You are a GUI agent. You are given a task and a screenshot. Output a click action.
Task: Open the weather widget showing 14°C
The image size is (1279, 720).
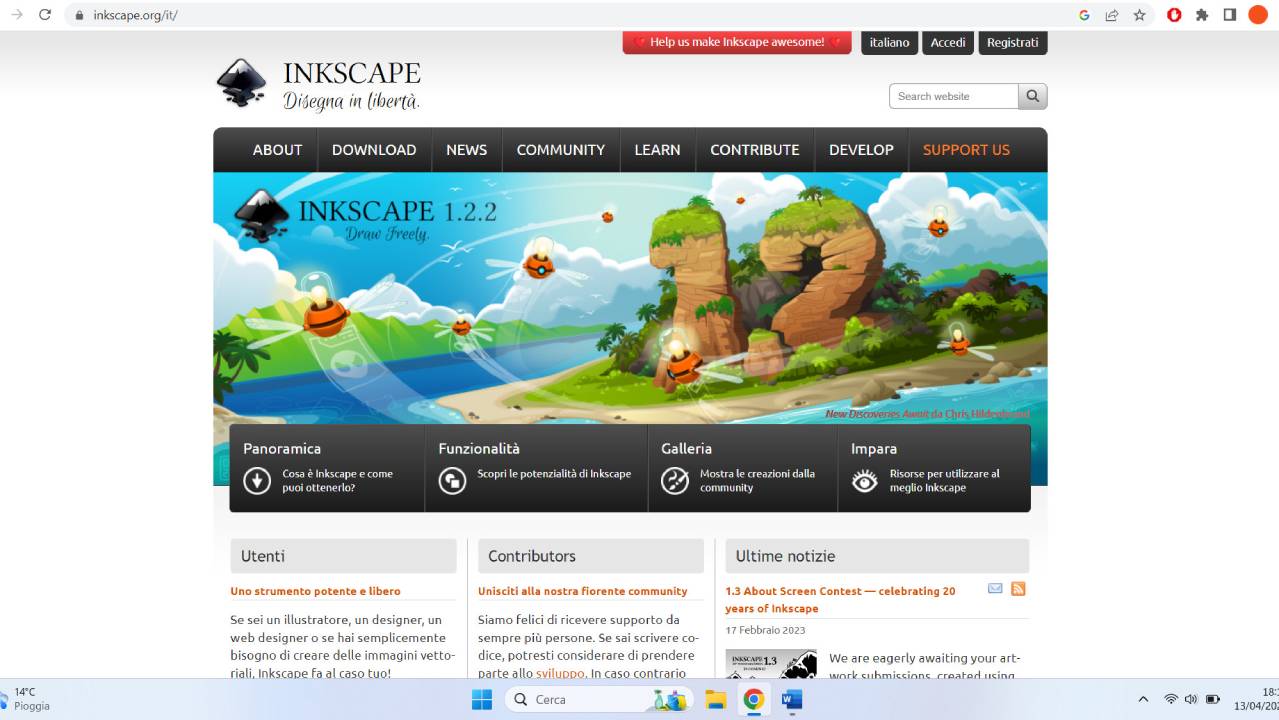(27, 699)
